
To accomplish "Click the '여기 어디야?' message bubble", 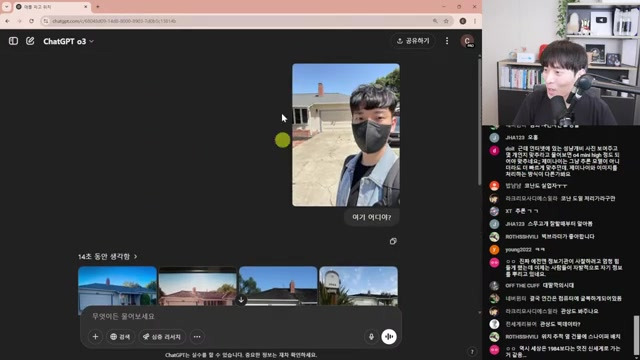I will [x=371, y=217].
